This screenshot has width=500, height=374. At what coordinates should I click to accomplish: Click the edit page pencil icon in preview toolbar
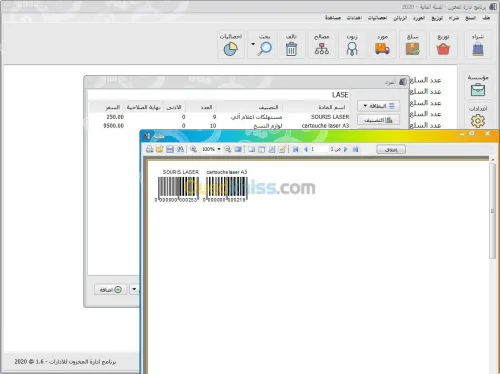(x=282, y=149)
